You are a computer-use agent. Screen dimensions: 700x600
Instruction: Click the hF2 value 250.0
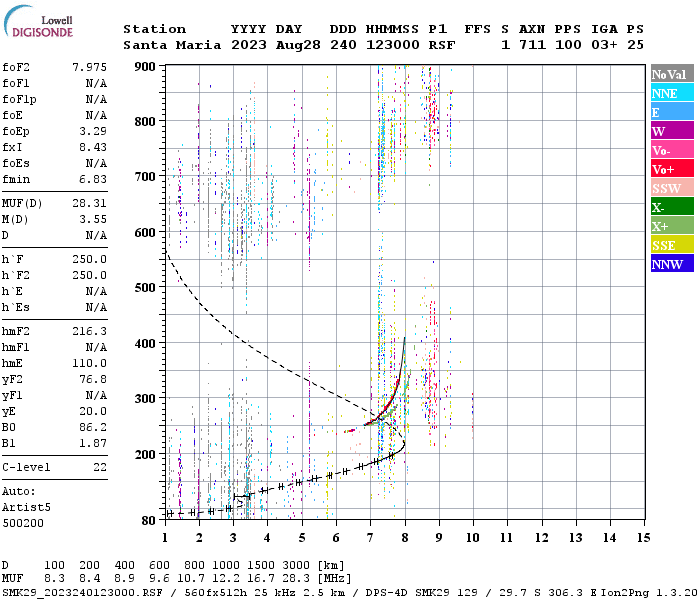click(x=90, y=275)
